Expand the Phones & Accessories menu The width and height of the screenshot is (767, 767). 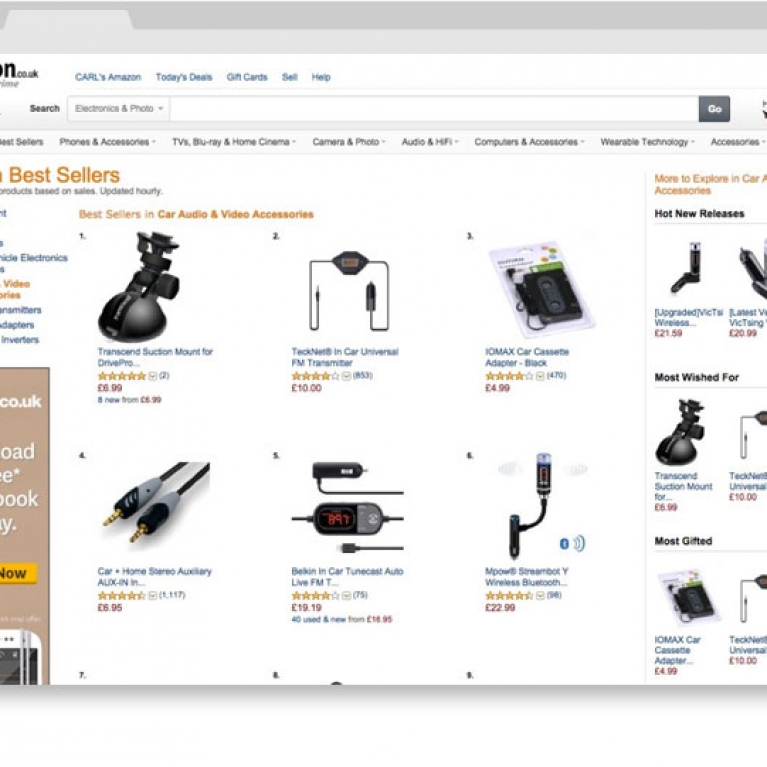[x=108, y=142]
